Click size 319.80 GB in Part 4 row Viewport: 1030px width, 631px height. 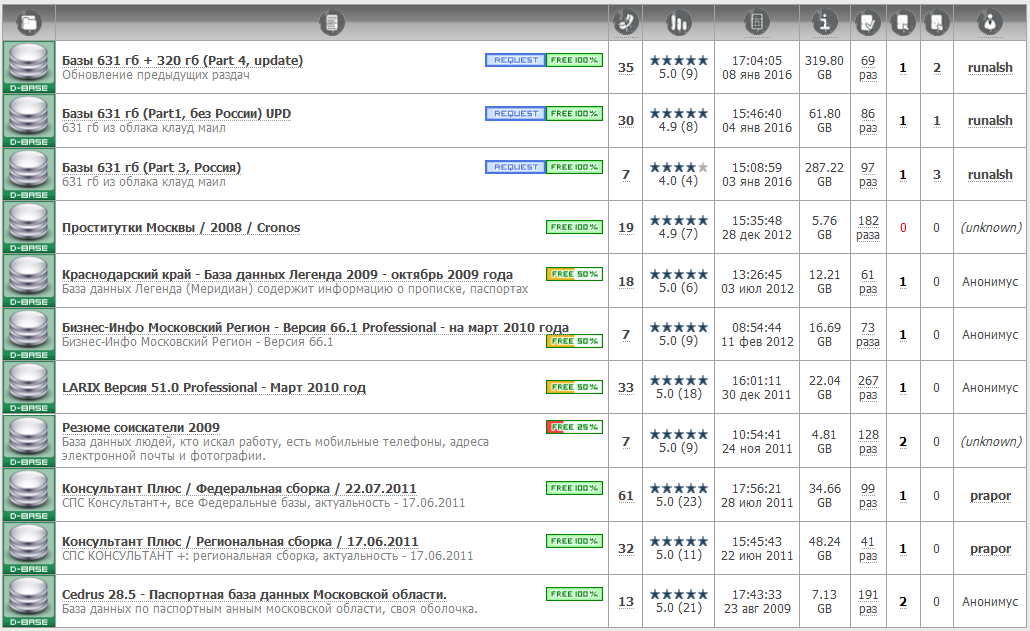pos(824,68)
